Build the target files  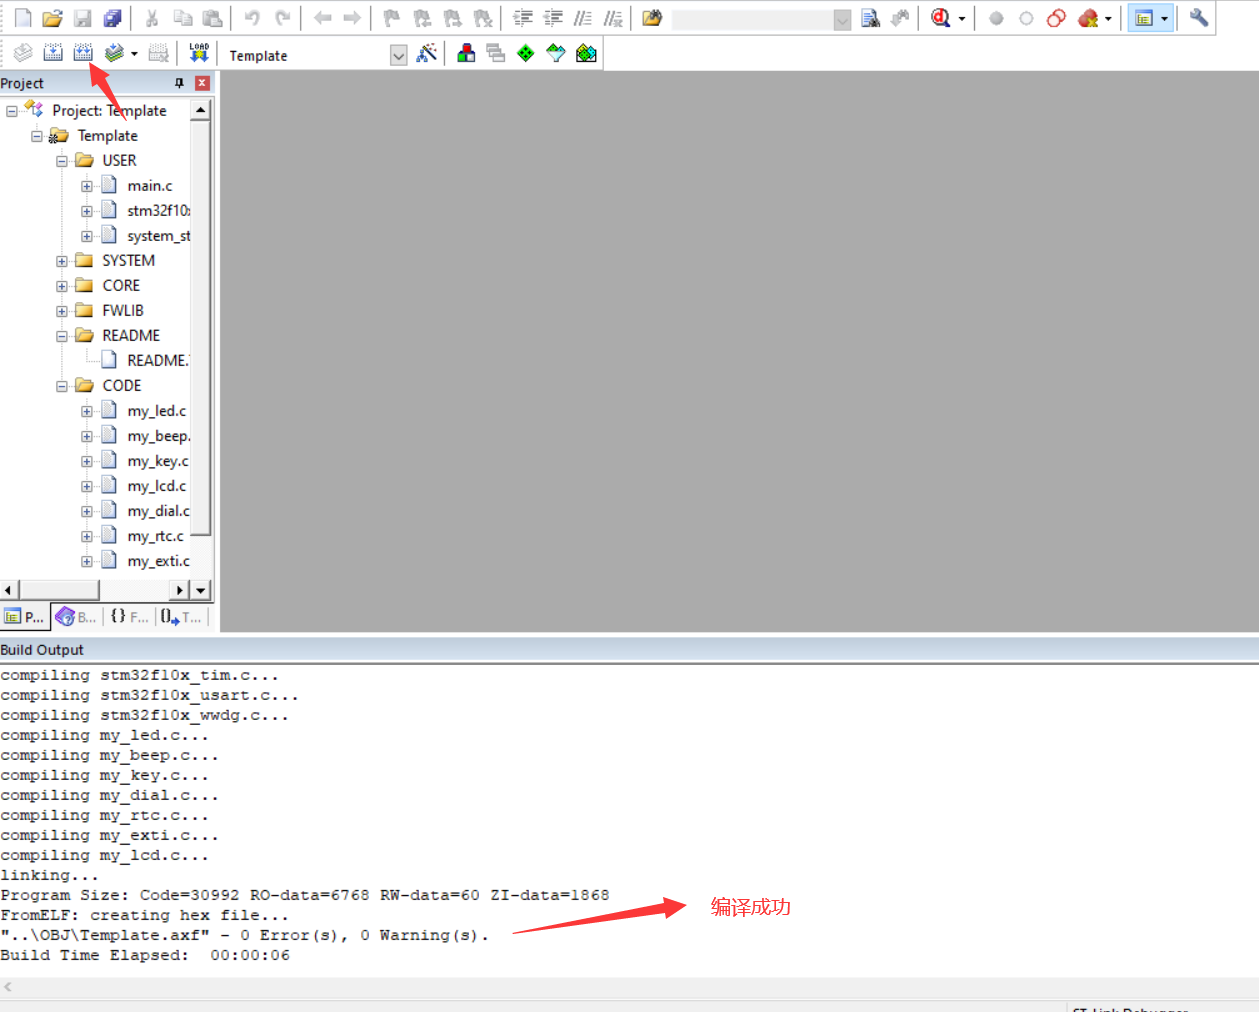[x=53, y=53]
